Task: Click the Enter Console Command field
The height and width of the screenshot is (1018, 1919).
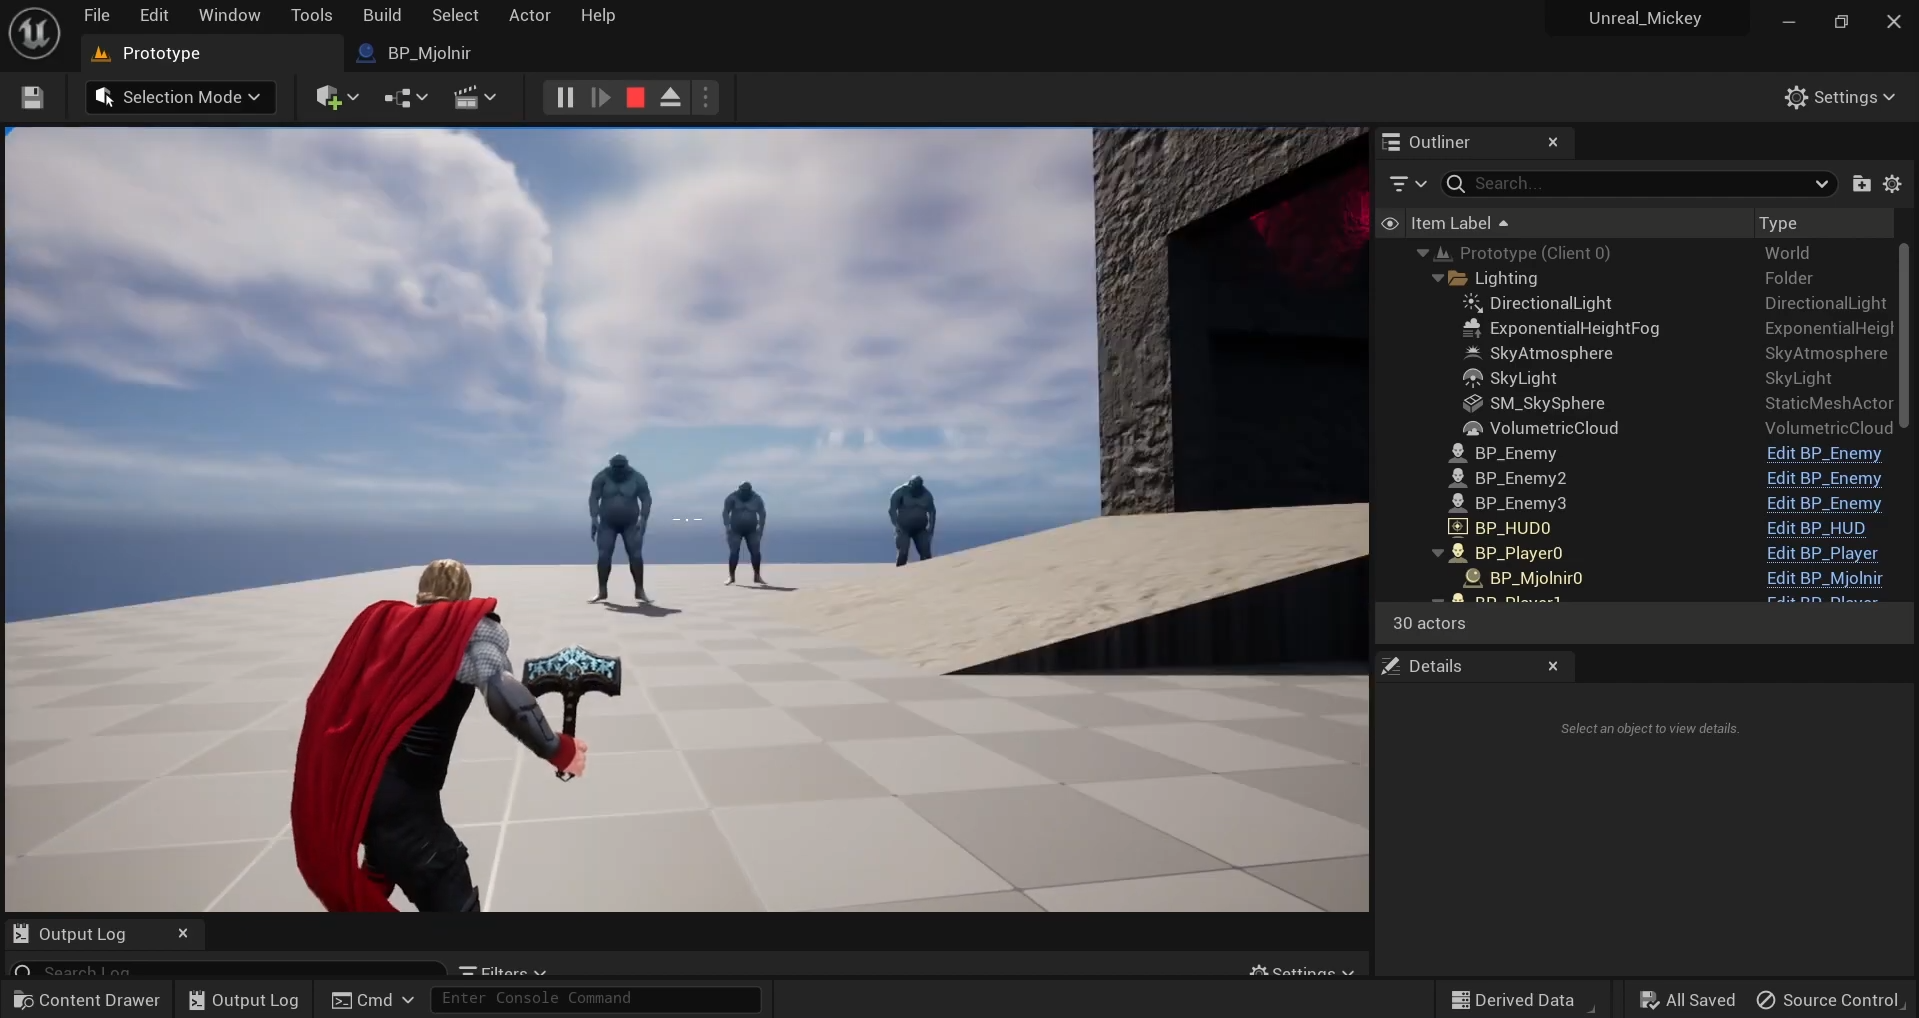Action: coord(595,999)
